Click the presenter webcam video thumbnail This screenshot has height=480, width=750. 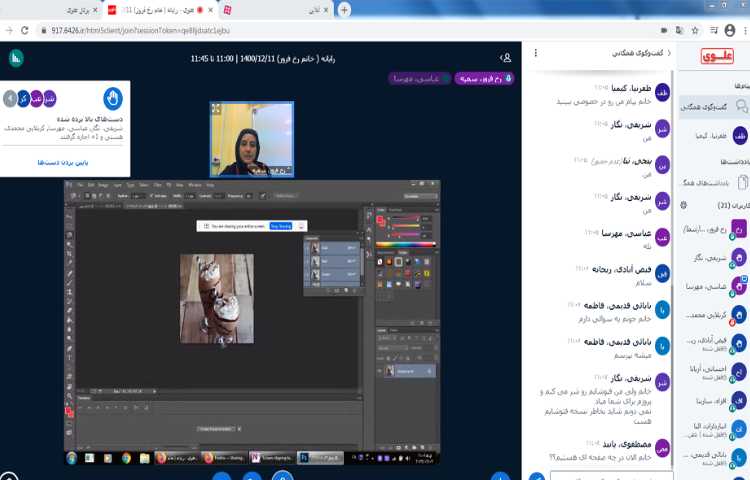pyautogui.click(x=252, y=139)
